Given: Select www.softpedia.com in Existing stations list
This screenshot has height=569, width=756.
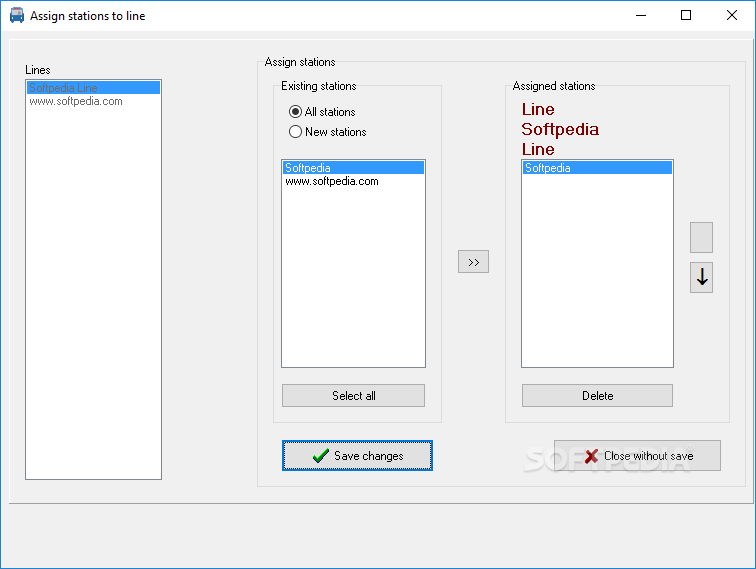Looking at the screenshot, I should [353, 181].
